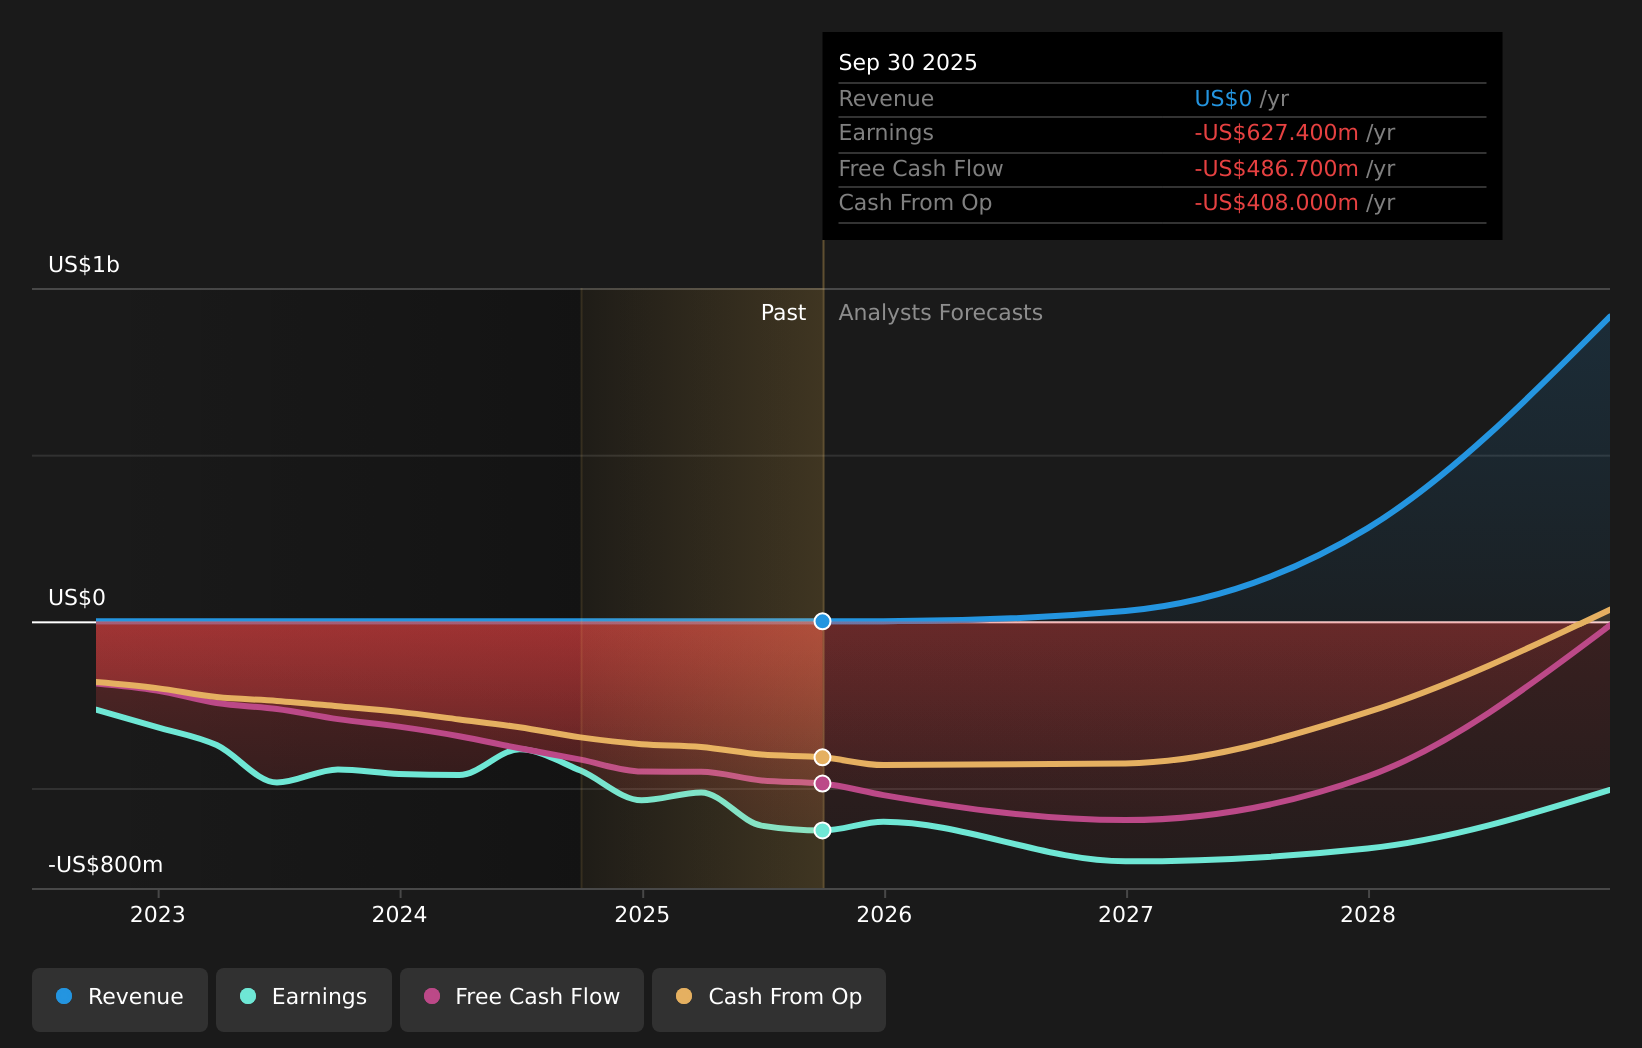This screenshot has height=1048, width=1642.
Task: Click the 2025 x-axis label
Action: coord(642,914)
